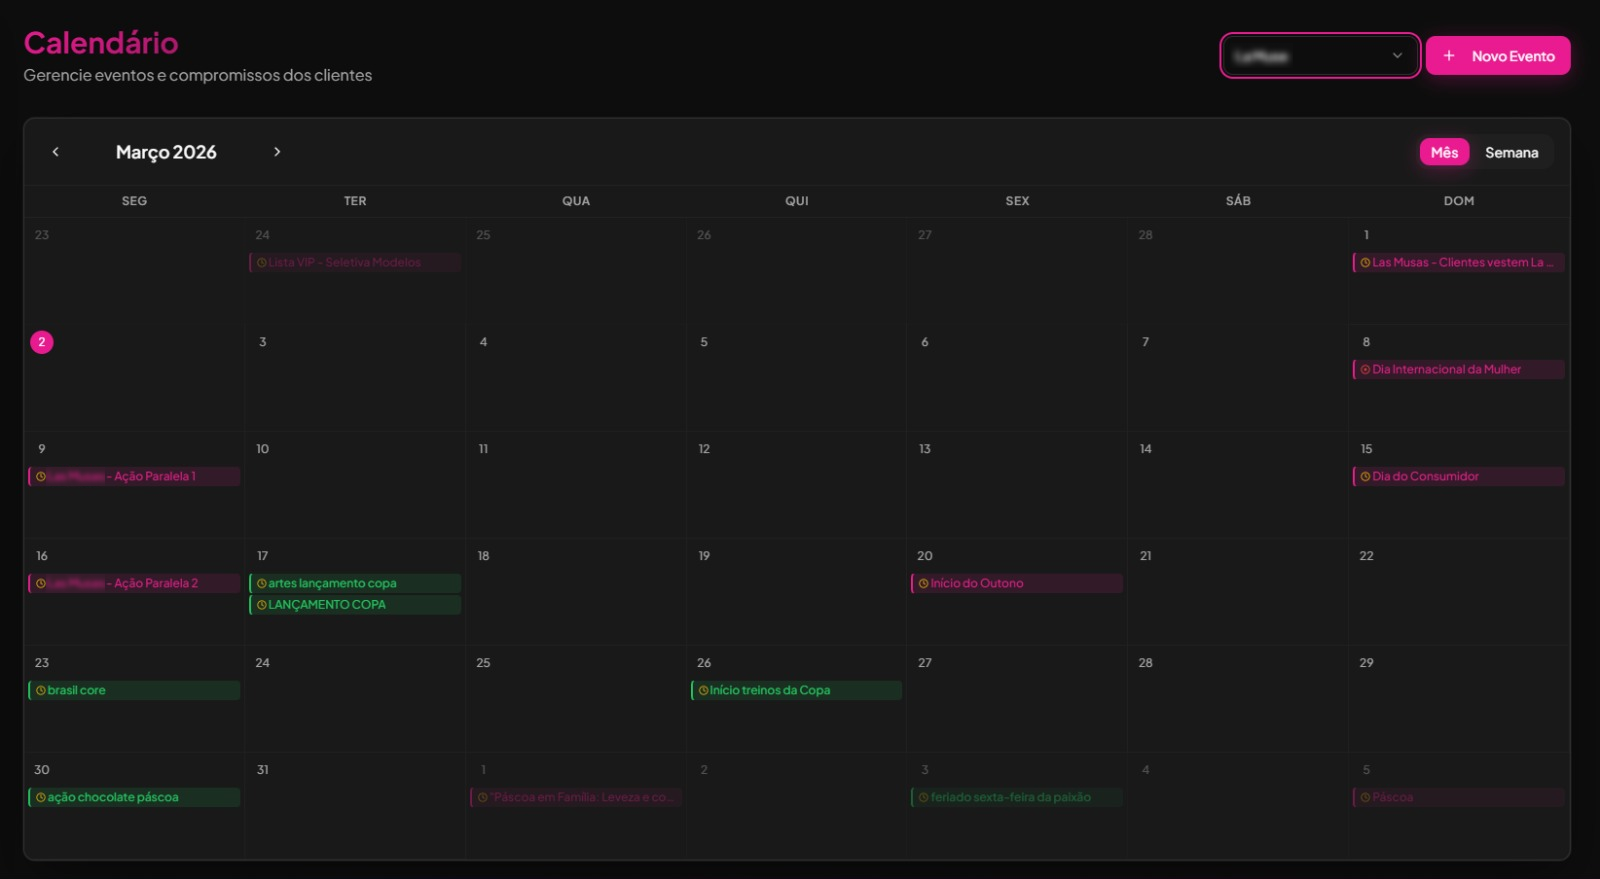Open 'Las Musas - Clientes vestem La' event

point(1459,262)
